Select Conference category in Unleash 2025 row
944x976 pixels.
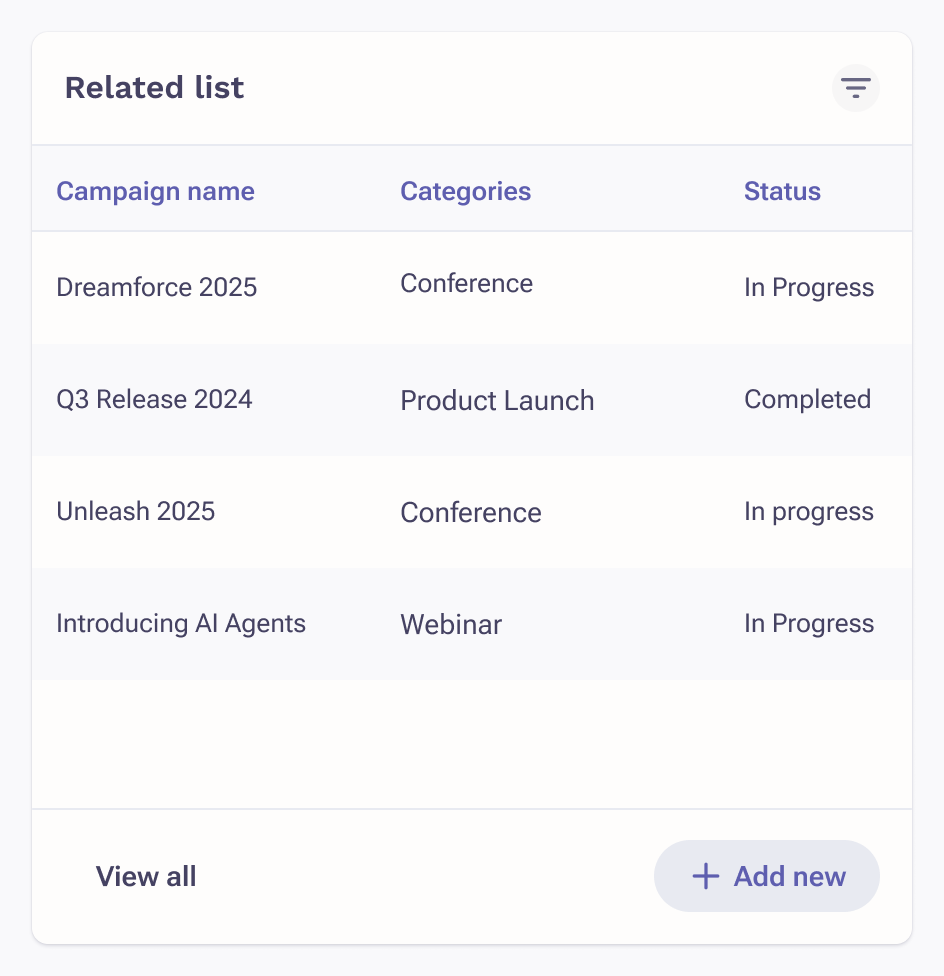[471, 512]
